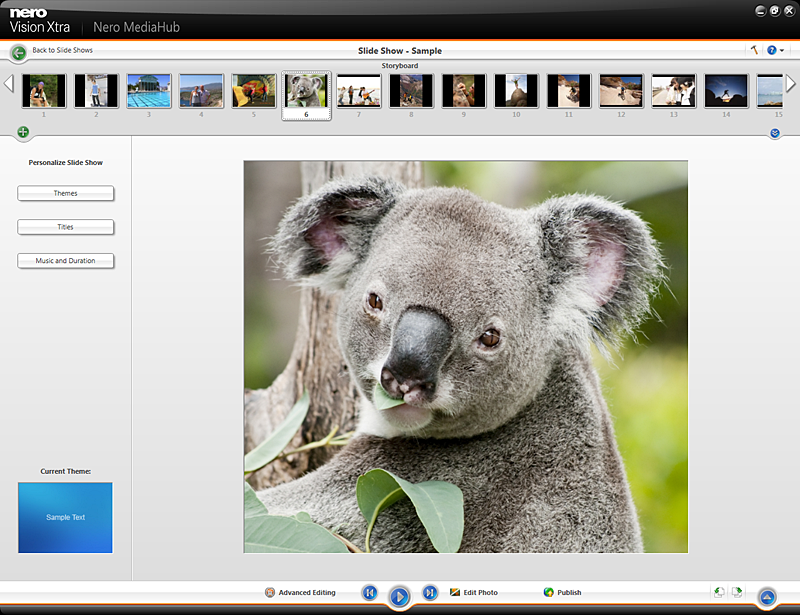Publish the slide show
Image resolution: width=800 pixels, height=615 pixels.
tap(562, 593)
